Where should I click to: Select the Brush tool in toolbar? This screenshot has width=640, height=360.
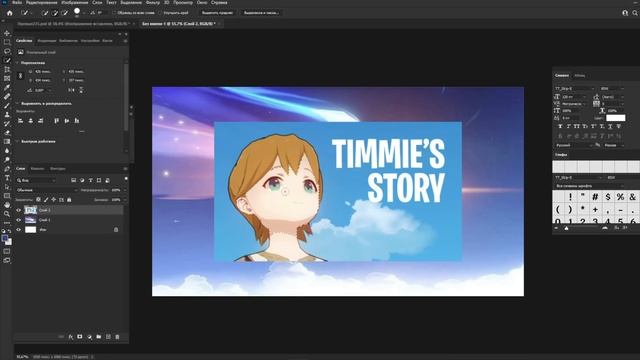[x=7, y=105]
